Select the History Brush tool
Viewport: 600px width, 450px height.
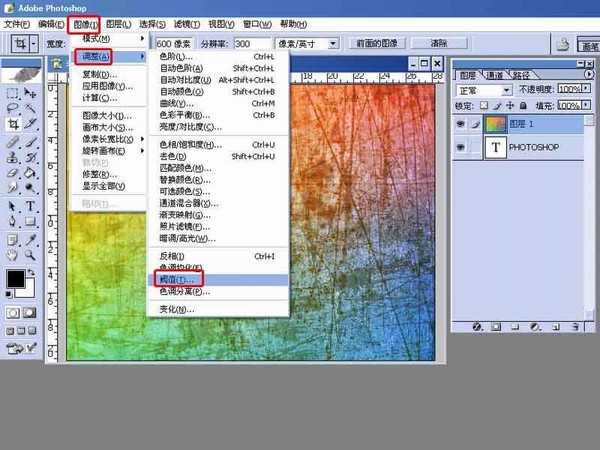30,157
